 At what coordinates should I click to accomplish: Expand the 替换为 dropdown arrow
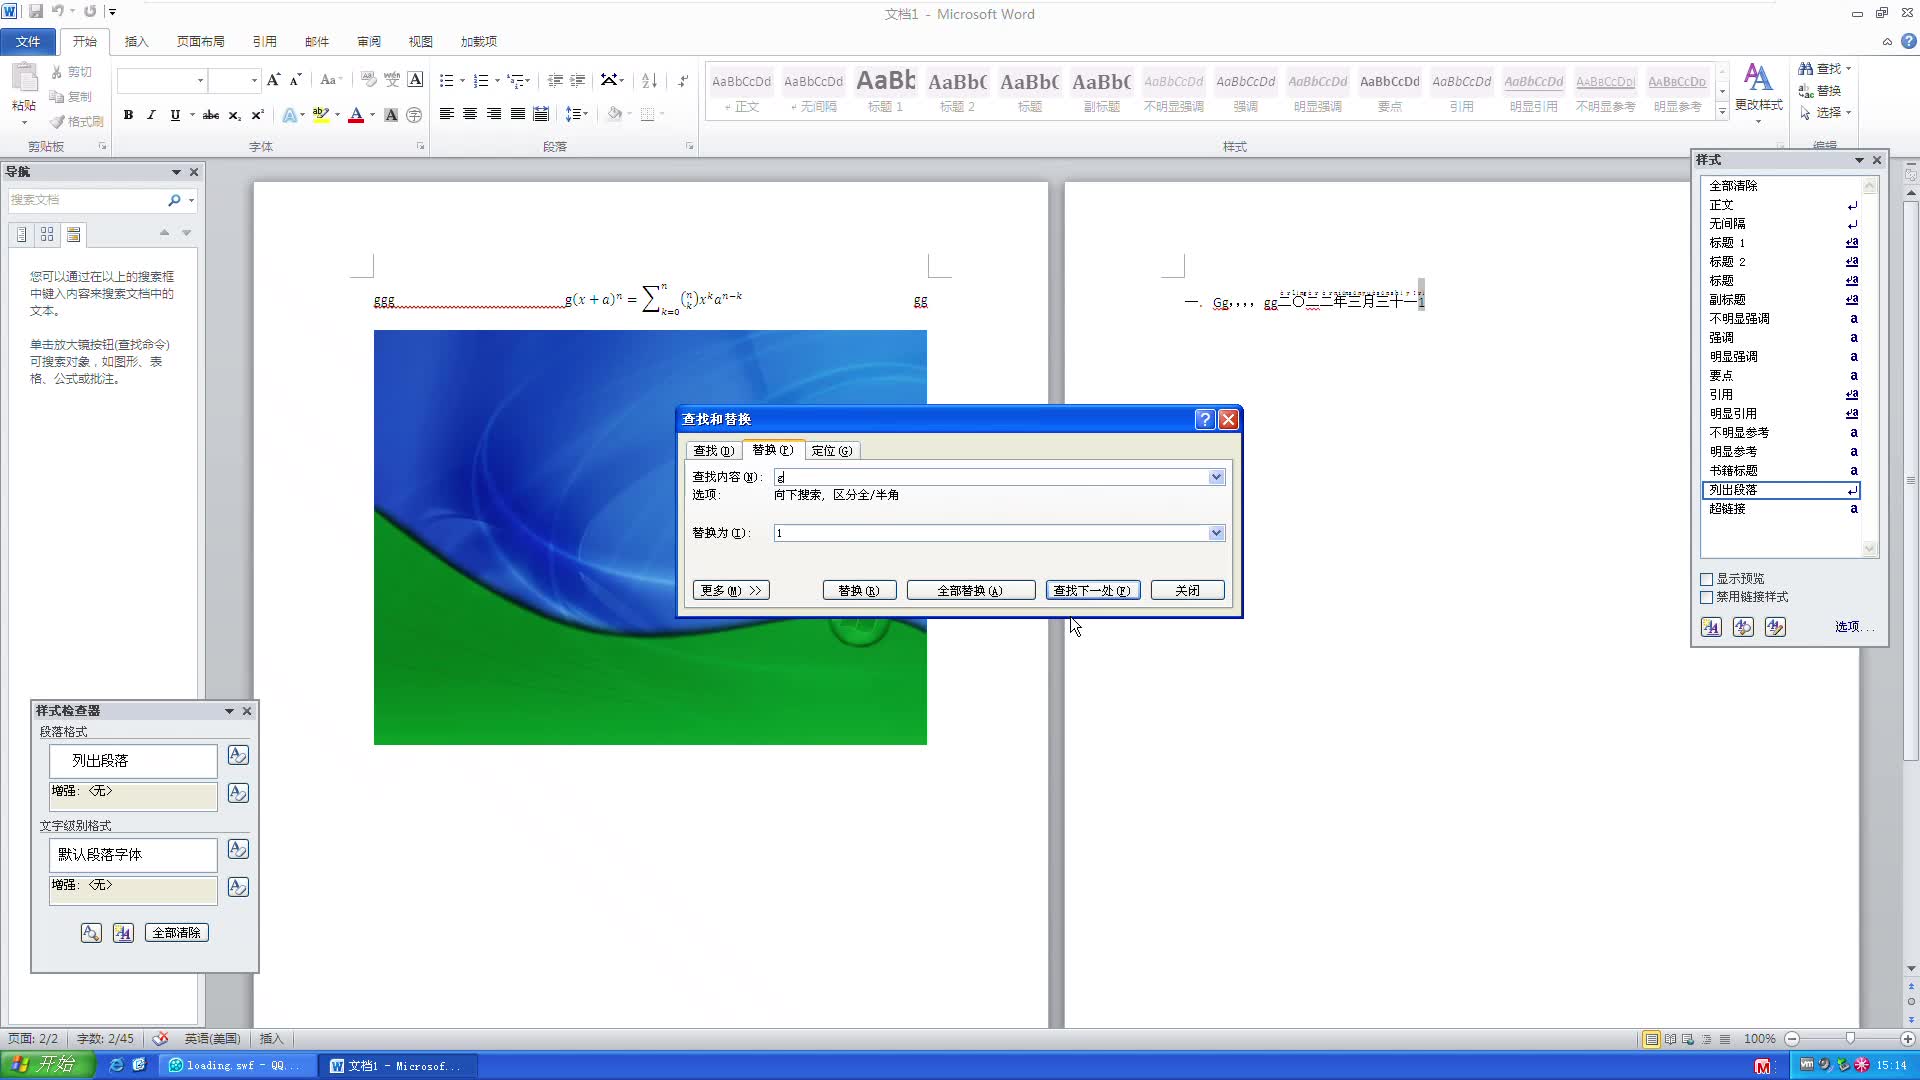[x=1216, y=533]
